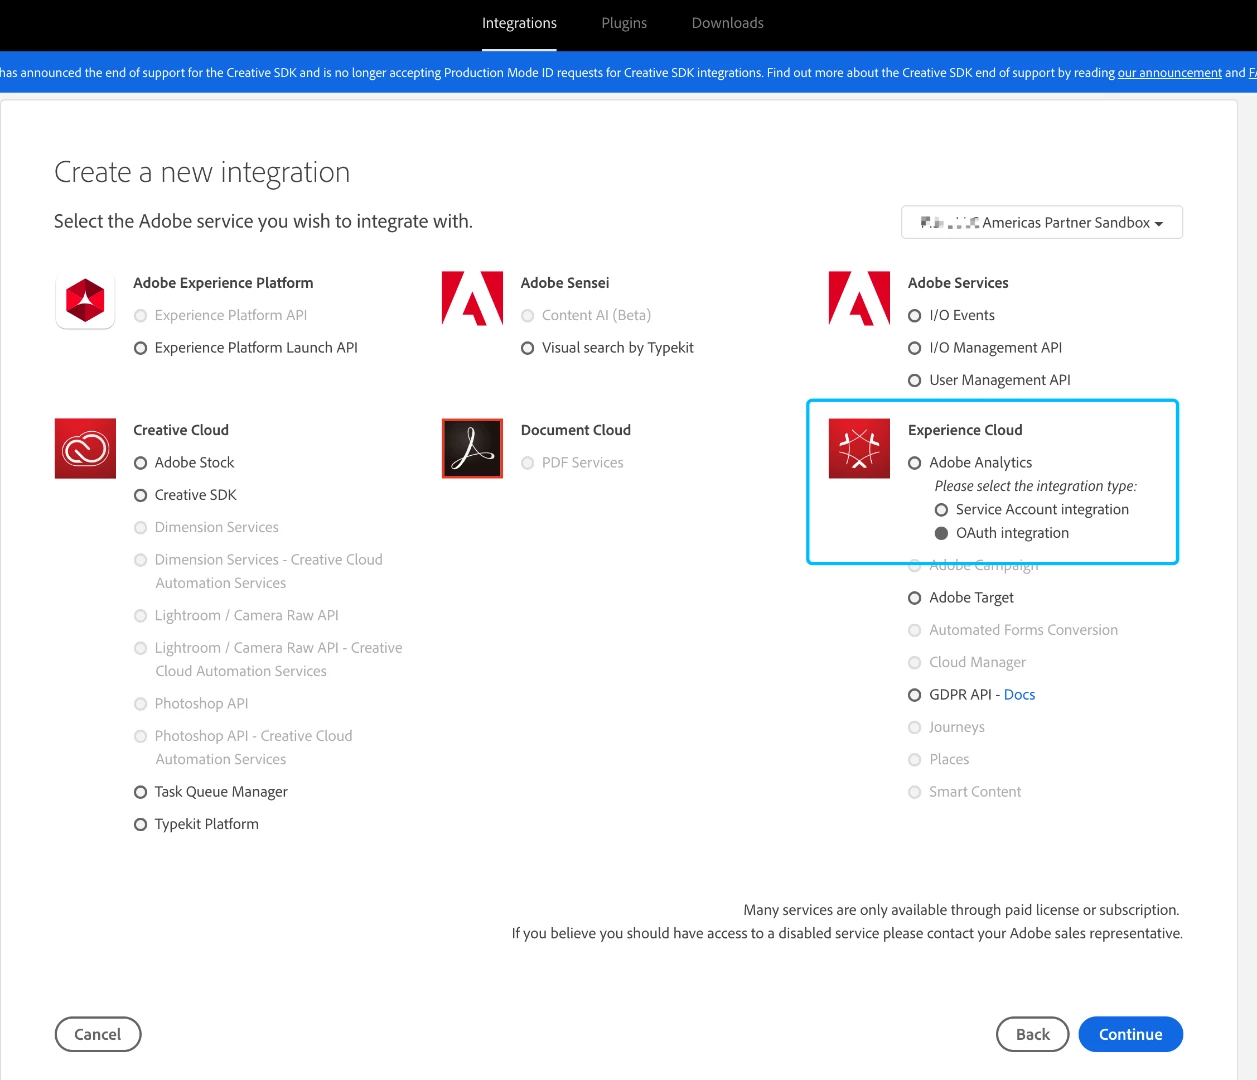
Task: Click disabled Dimension Services radio
Action: tap(141, 528)
